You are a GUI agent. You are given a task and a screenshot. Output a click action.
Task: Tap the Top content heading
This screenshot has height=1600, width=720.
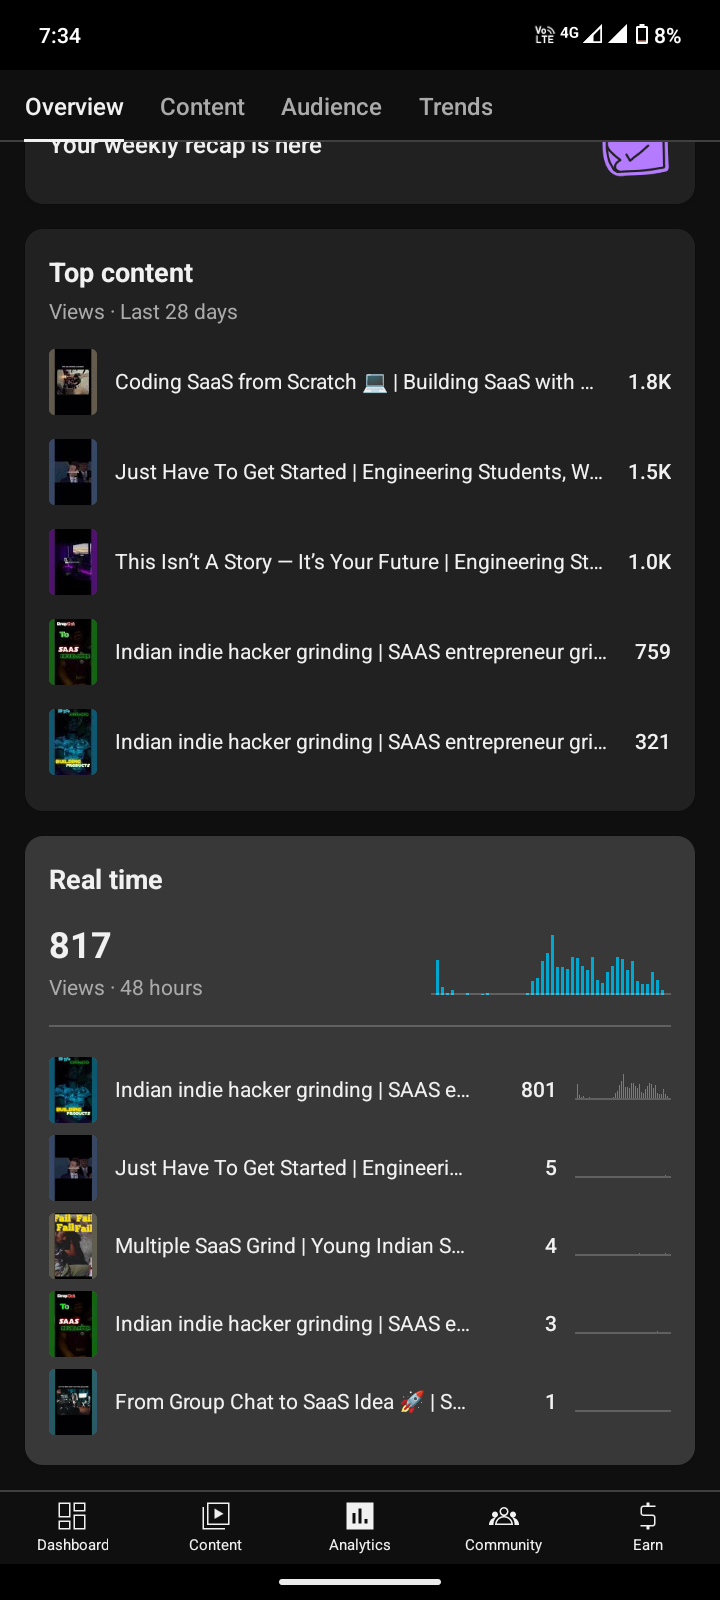pyautogui.click(x=121, y=273)
